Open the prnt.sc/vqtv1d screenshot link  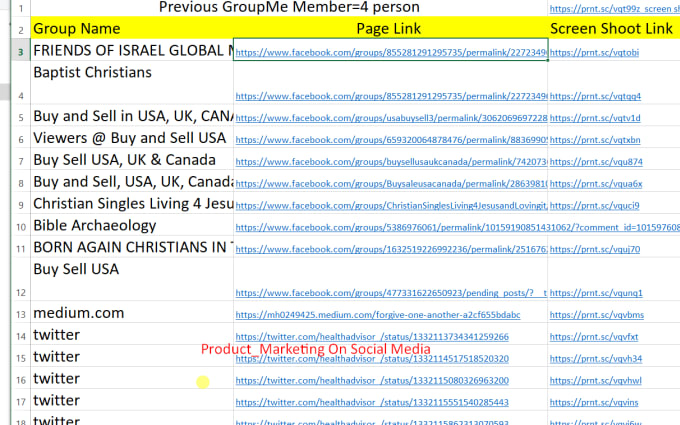[595, 118]
